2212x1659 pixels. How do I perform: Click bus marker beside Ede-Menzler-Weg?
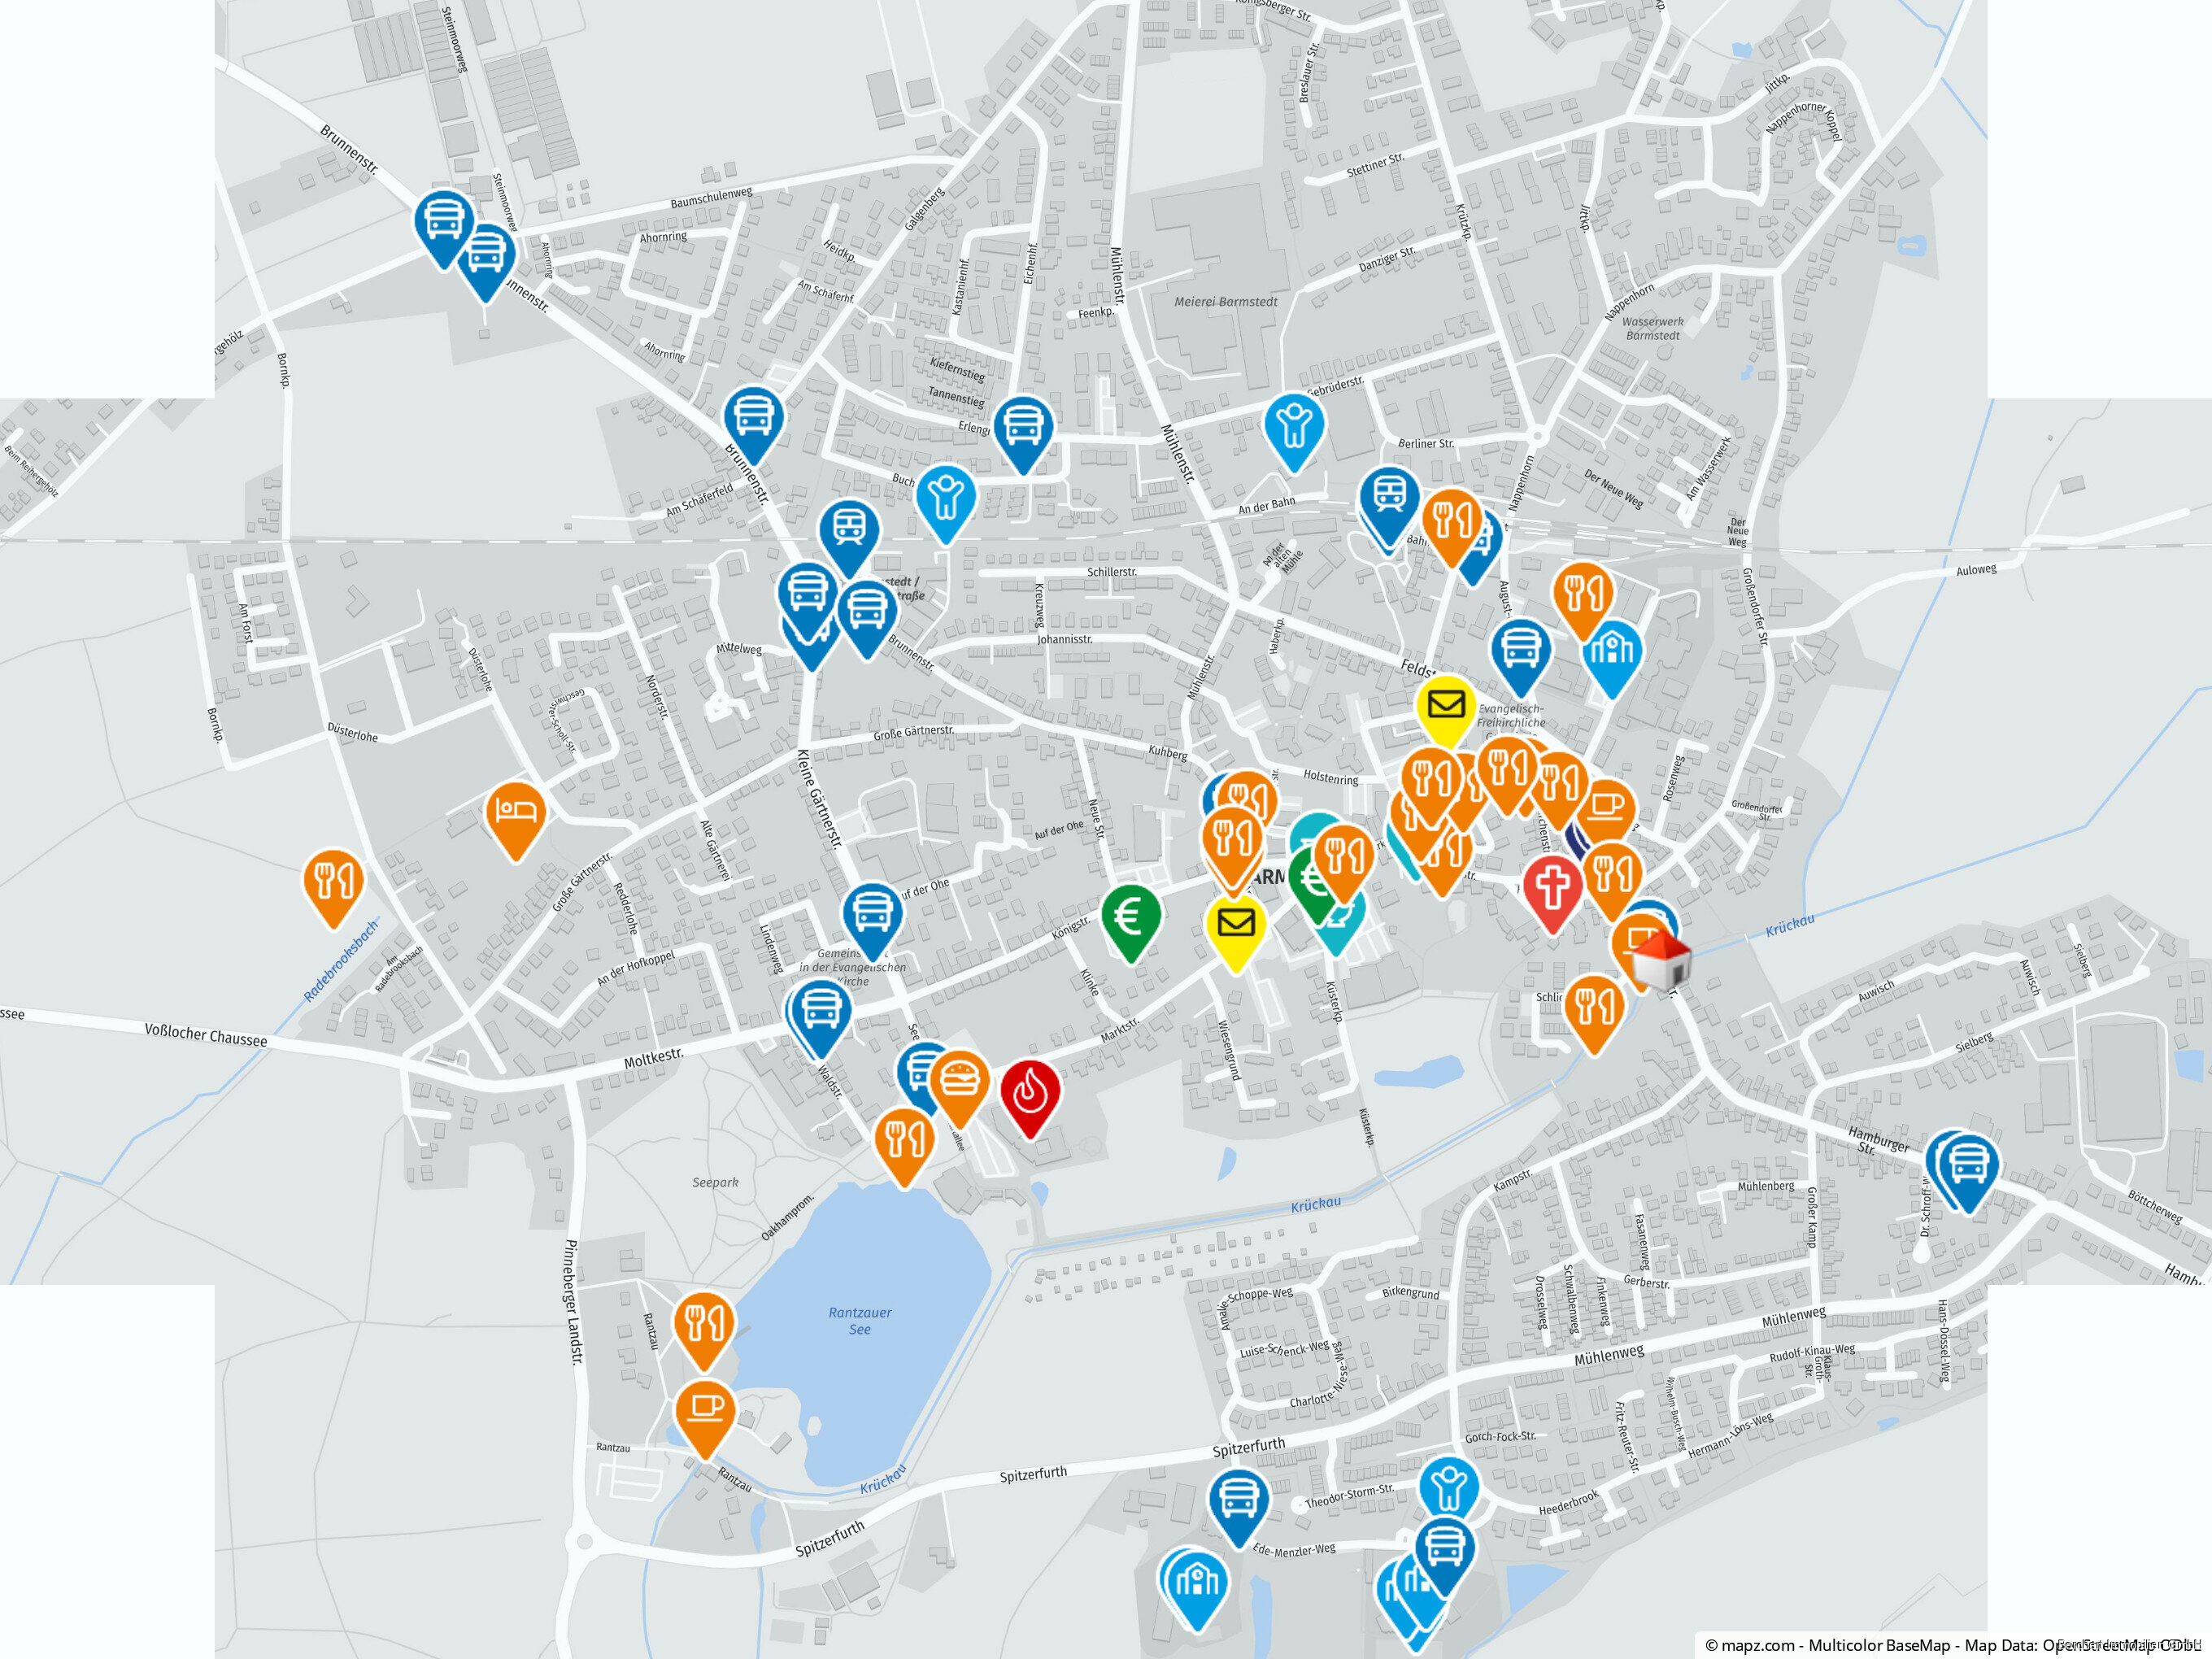1444,1556
